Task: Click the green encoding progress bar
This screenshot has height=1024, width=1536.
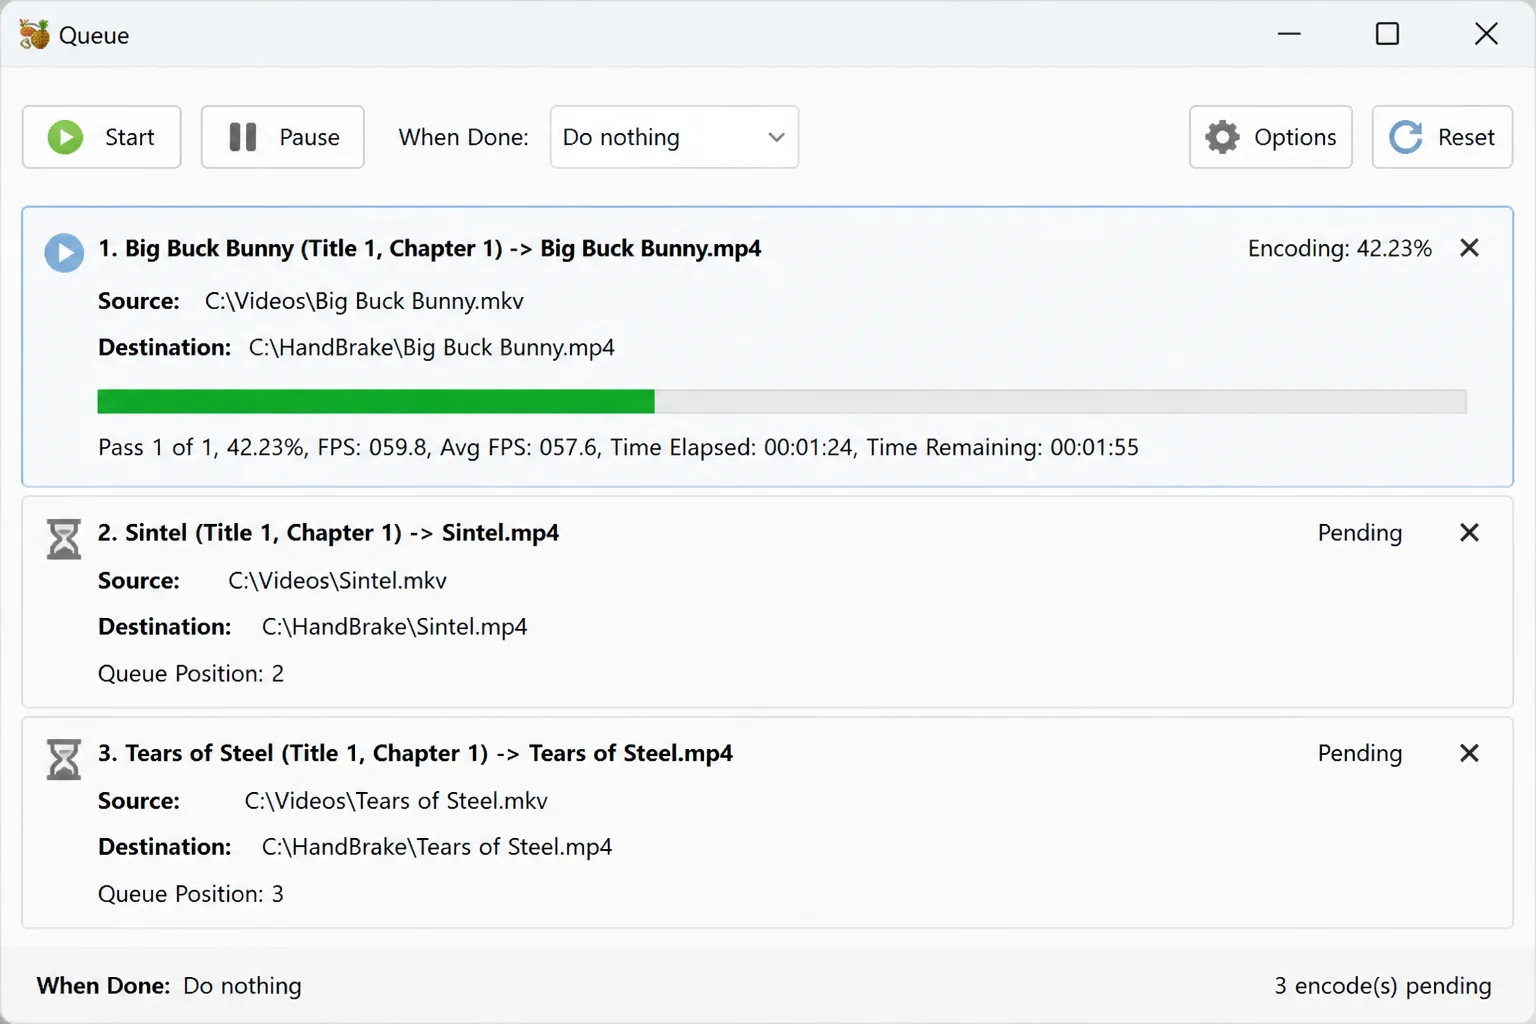Action: pos(782,401)
